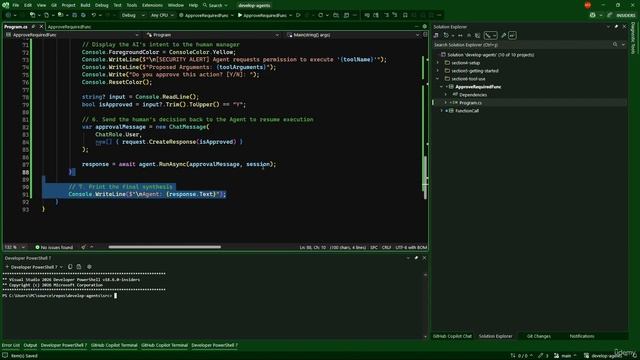The width and height of the screenshot is (640, 360).
Task: Close the Program.cs tab
Action: [x=41, y=27]
